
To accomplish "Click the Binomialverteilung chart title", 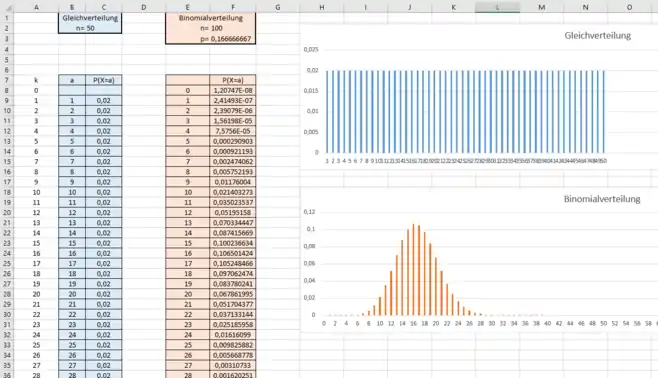I will coord(602,199).
